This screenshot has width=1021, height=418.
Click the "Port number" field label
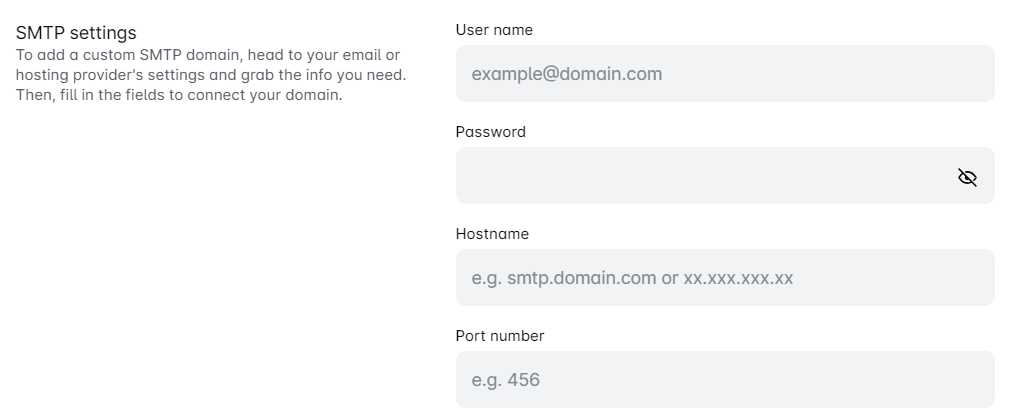500,336
